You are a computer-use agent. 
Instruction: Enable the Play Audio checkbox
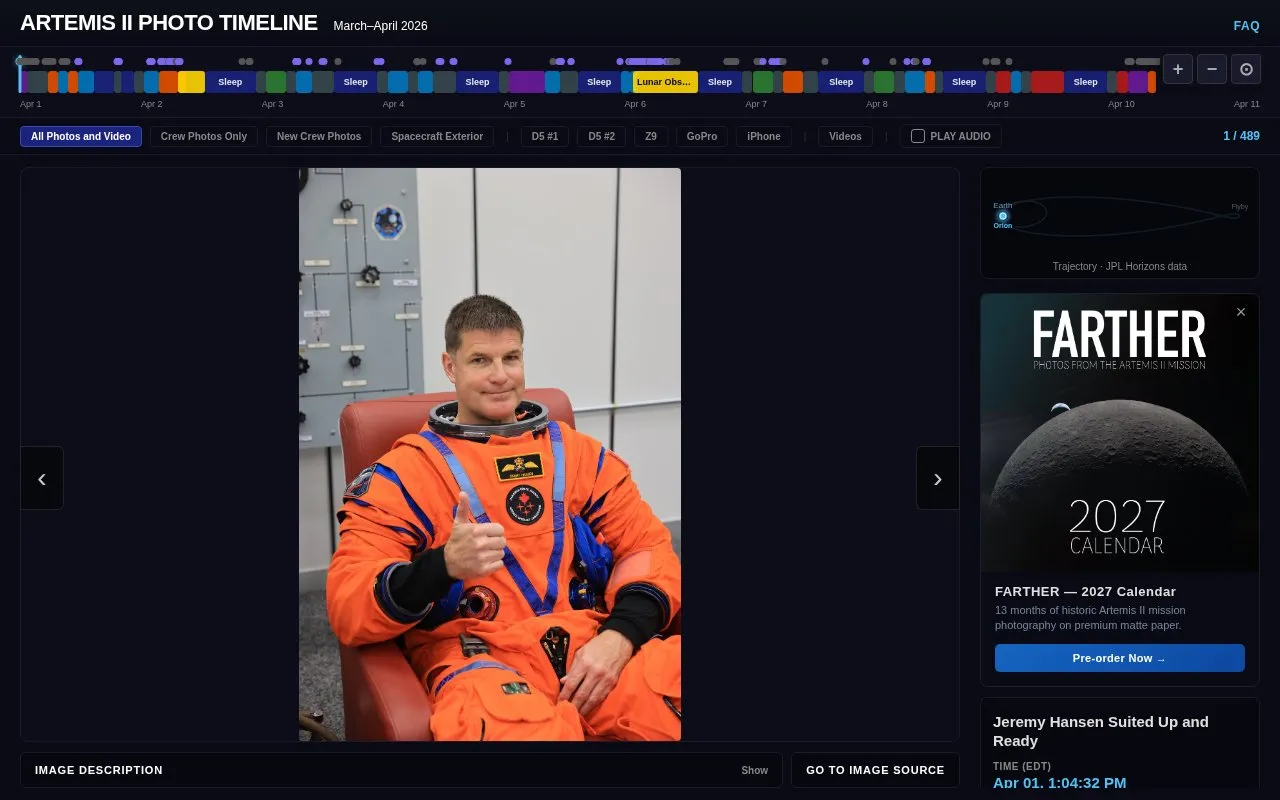(918, 136)
